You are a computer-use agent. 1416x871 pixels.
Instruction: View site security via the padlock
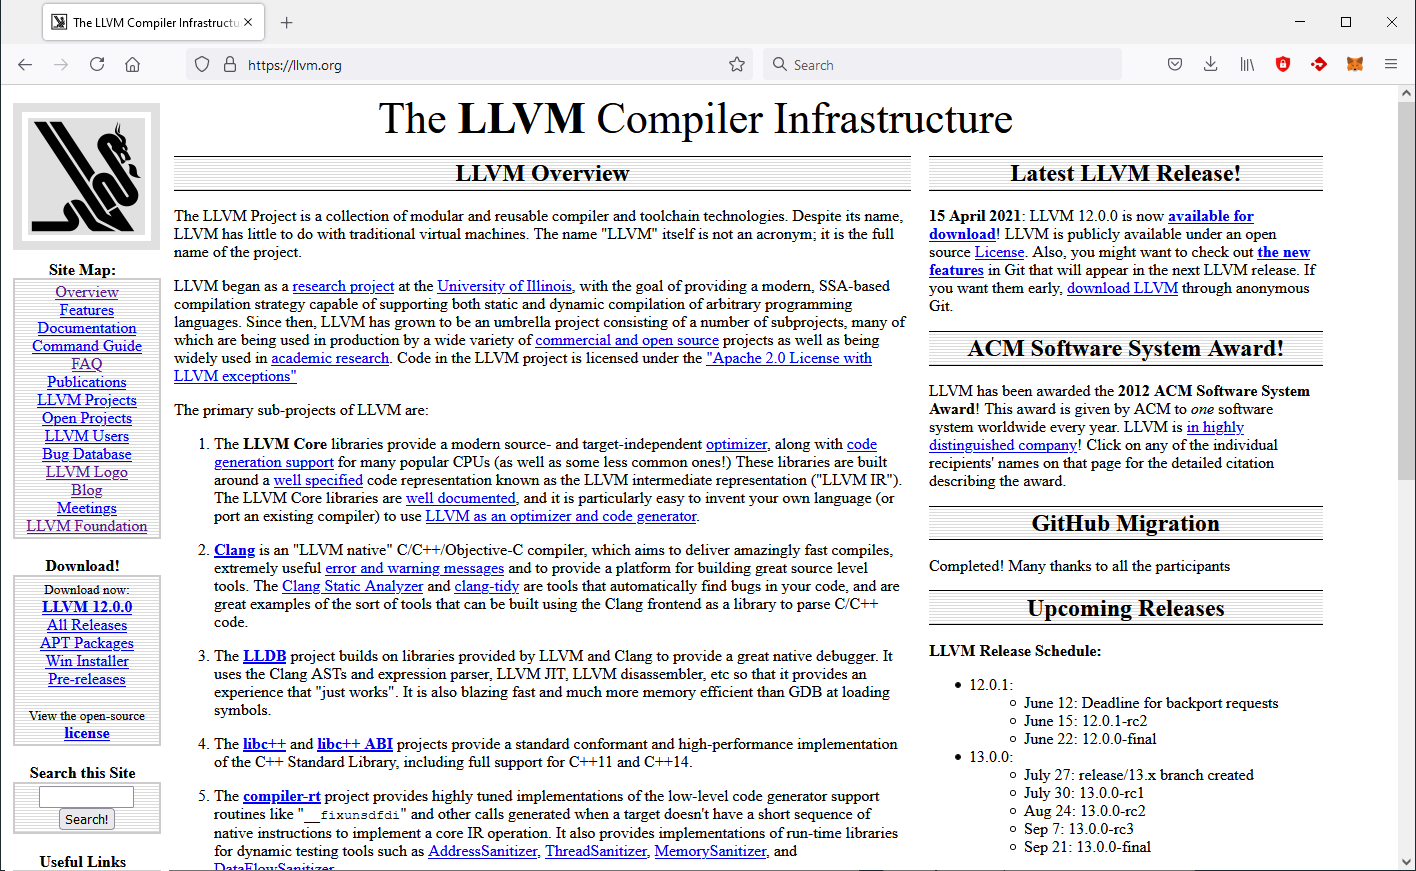click(231, 64)
